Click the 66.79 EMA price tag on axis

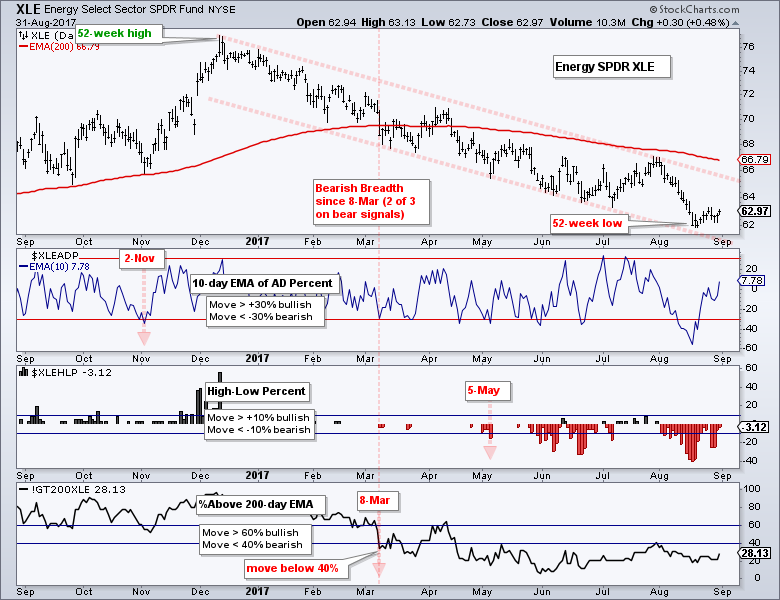click(755, 160)
